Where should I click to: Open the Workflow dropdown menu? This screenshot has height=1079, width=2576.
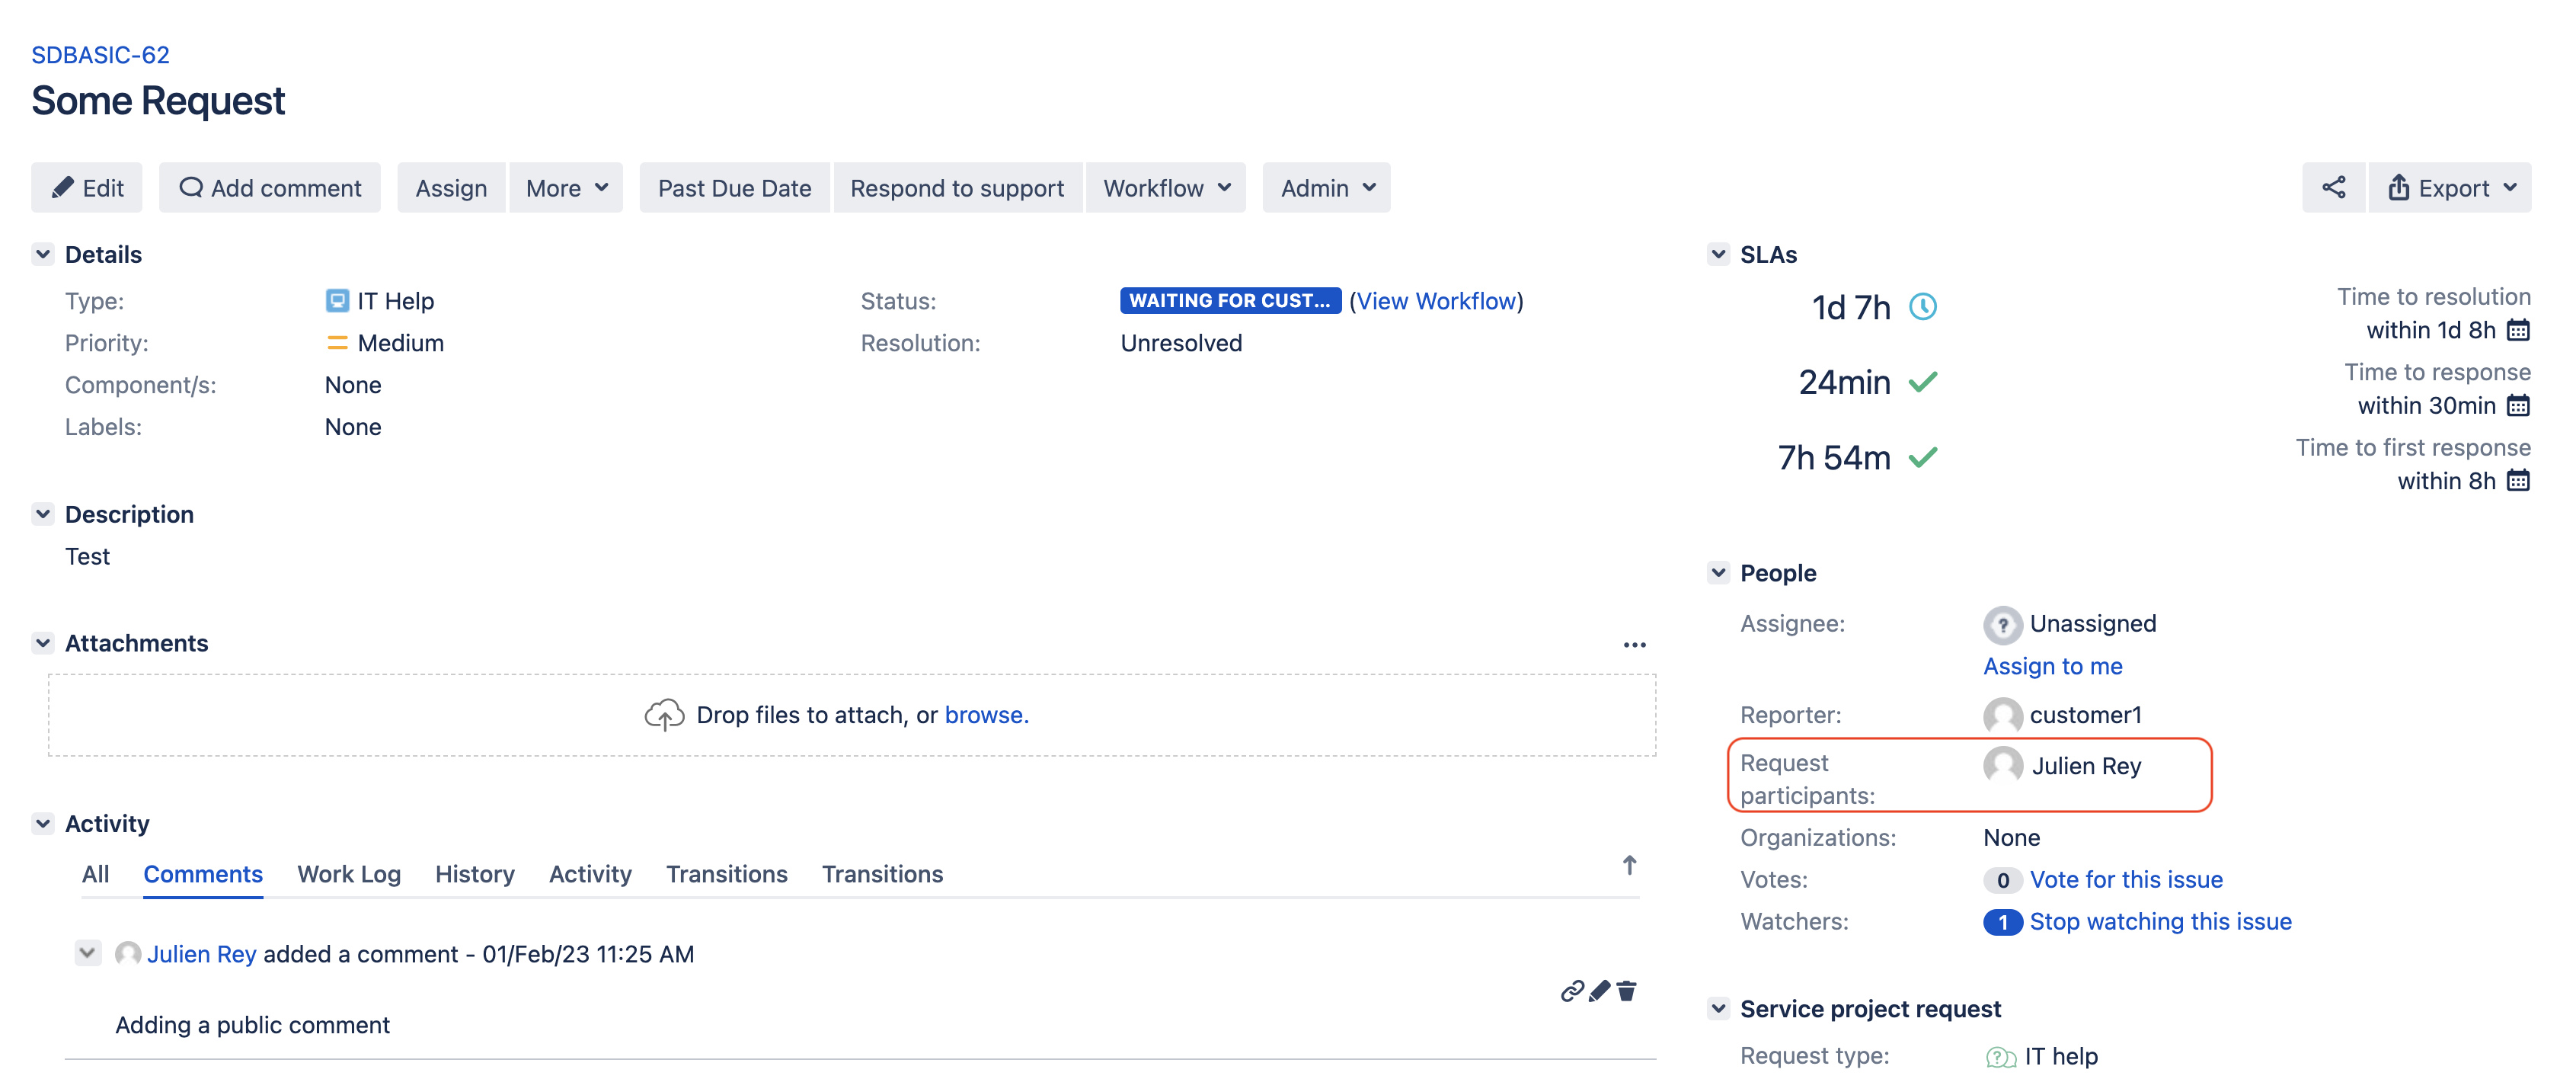pyautogui.click(x=1165, y=188)
